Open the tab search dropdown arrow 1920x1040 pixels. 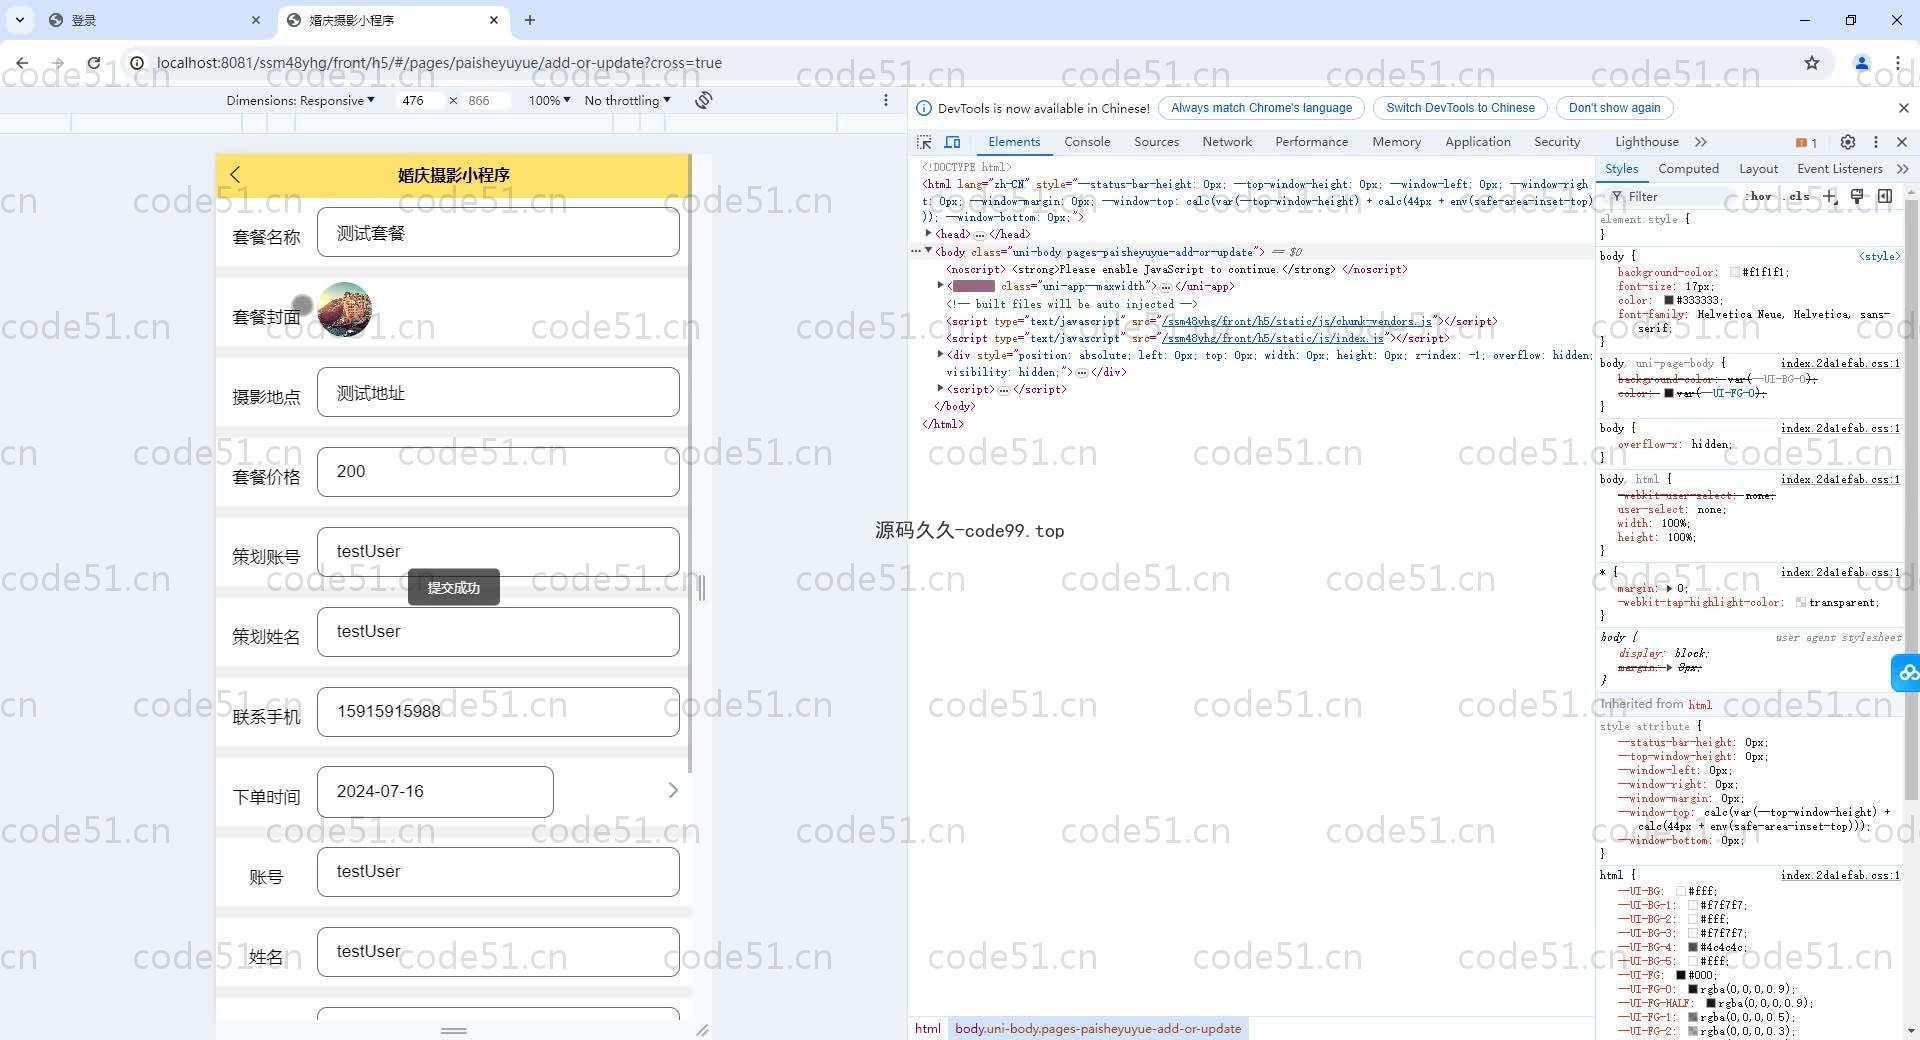(x=19, y=20)
